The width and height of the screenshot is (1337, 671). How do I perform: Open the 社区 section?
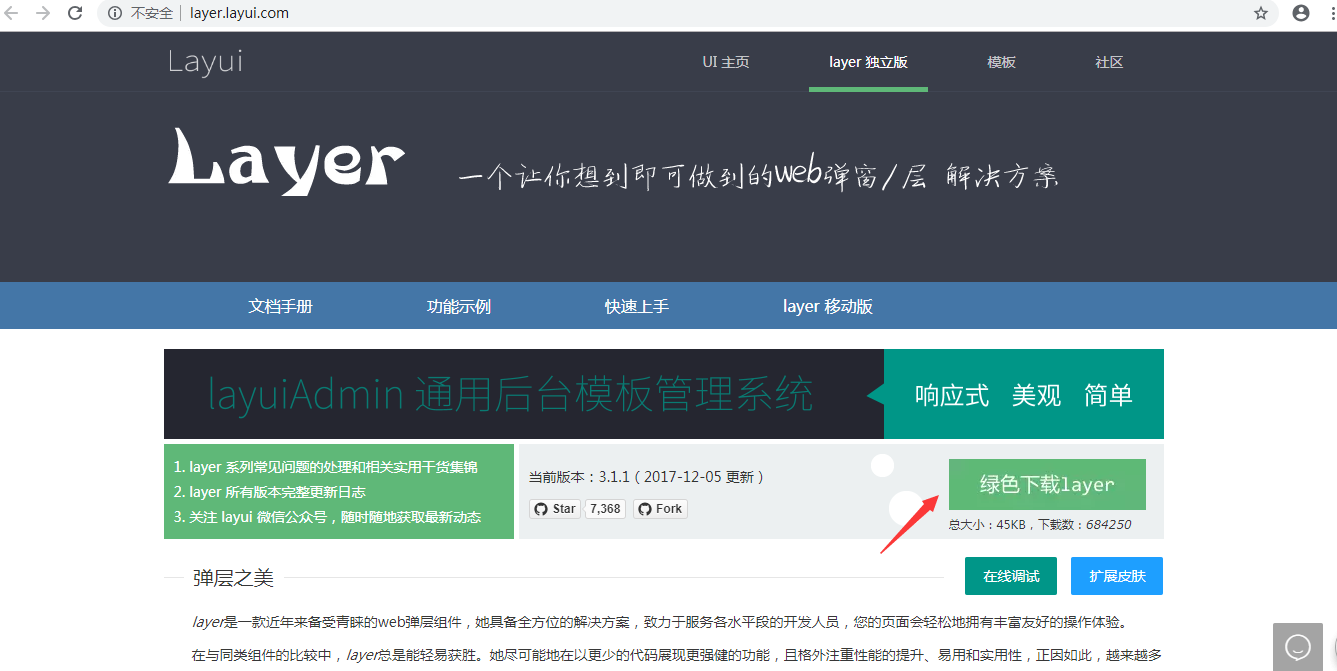click(x=1108, y=61)
